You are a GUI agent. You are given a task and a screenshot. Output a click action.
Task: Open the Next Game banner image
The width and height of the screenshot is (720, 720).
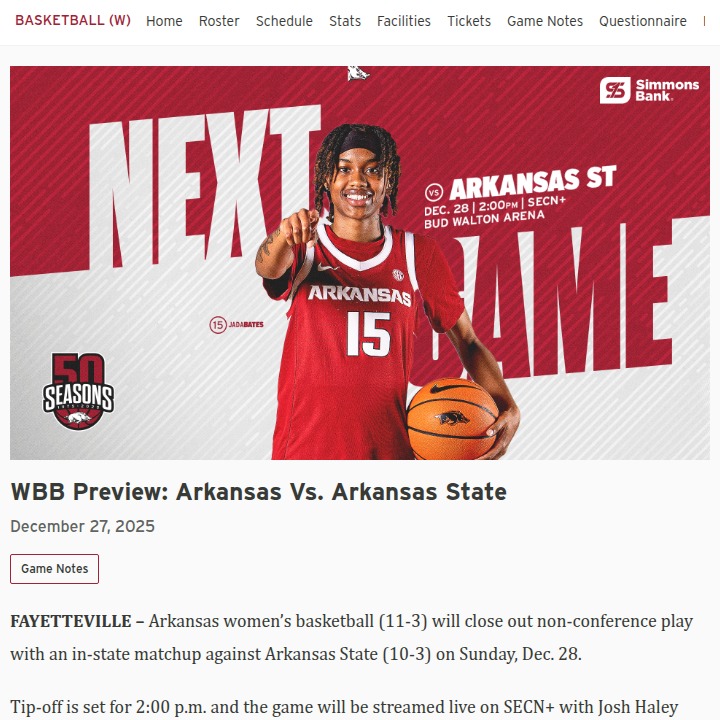click(x=360, y=263)
